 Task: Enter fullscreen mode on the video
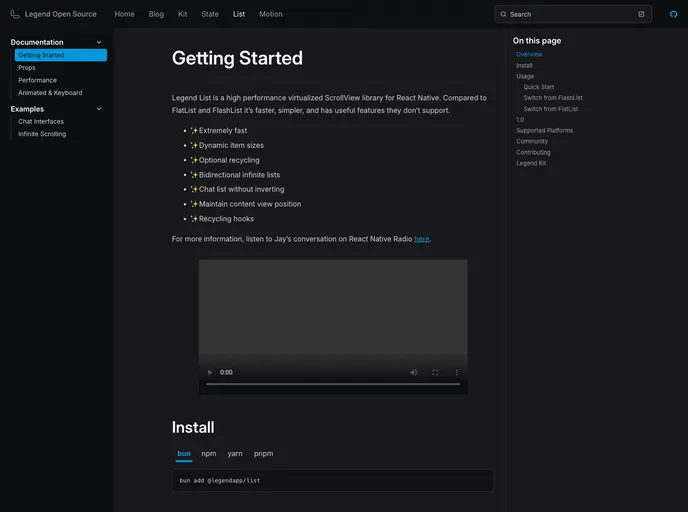435,372
